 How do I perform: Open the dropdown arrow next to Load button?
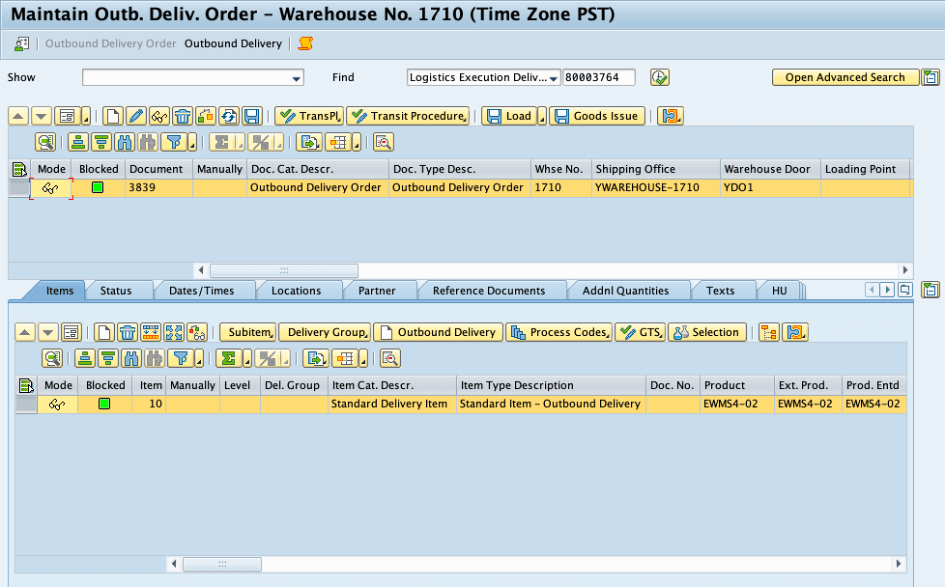pyautogui.click(x=542, y=116)
